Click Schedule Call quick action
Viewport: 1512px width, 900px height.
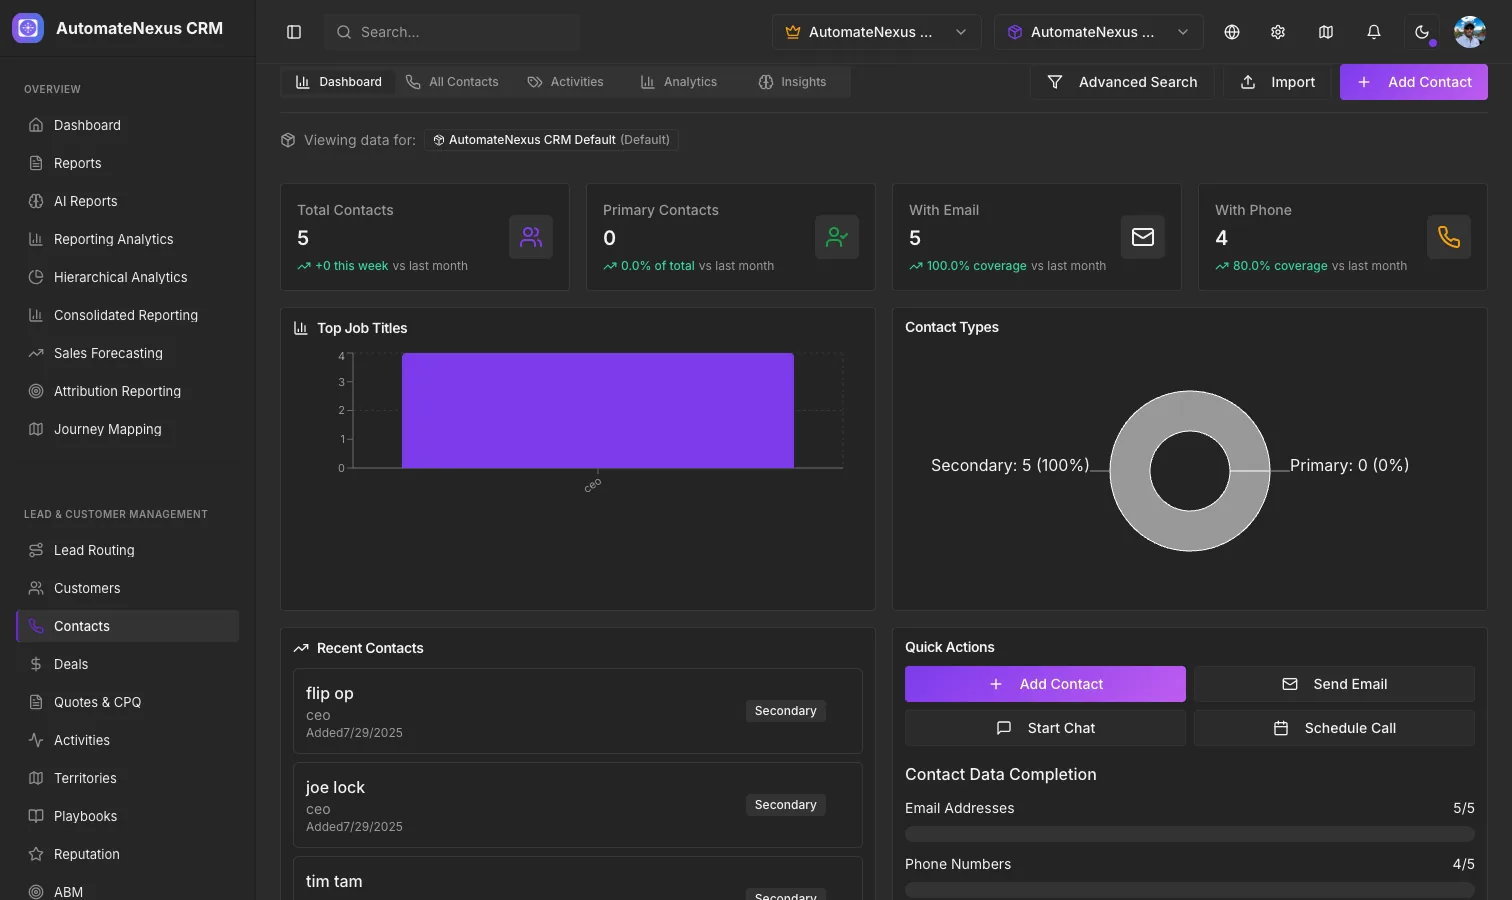point(1334,728)
